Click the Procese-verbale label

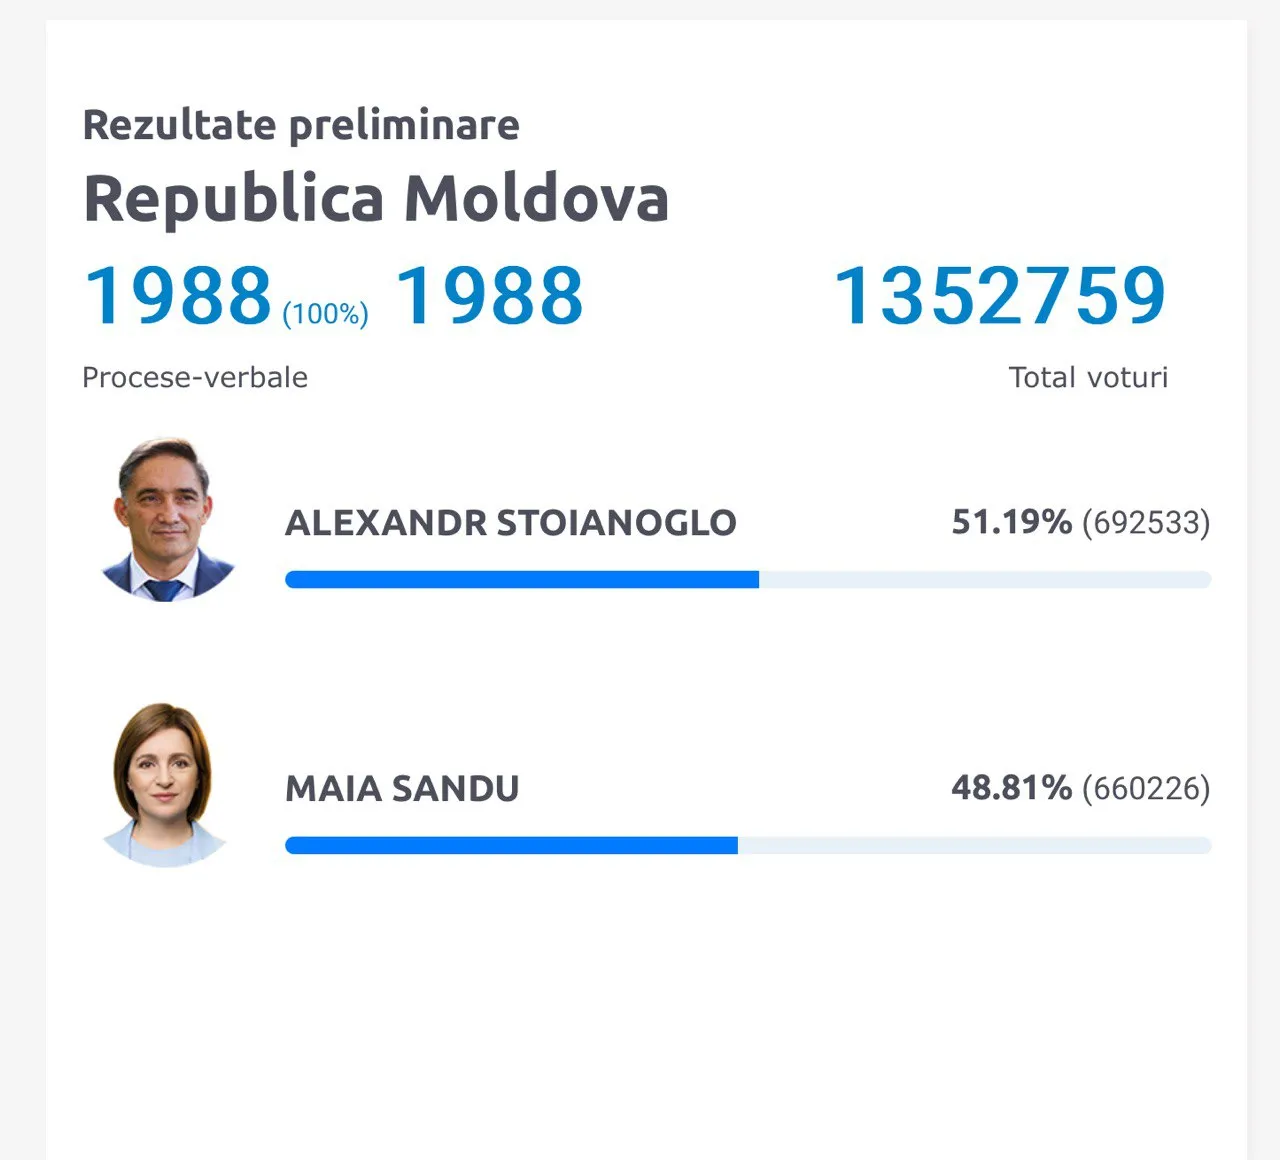pos(195,377)
